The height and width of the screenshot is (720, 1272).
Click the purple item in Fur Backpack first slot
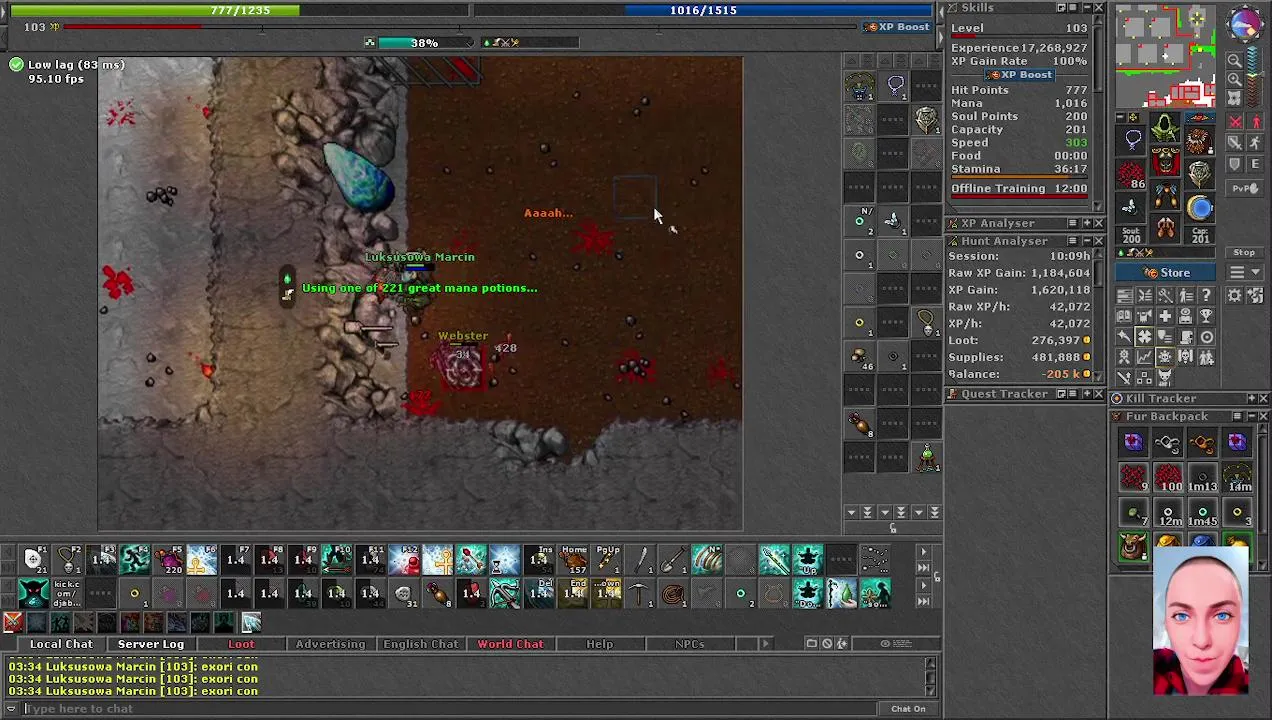pos(1133,442)
